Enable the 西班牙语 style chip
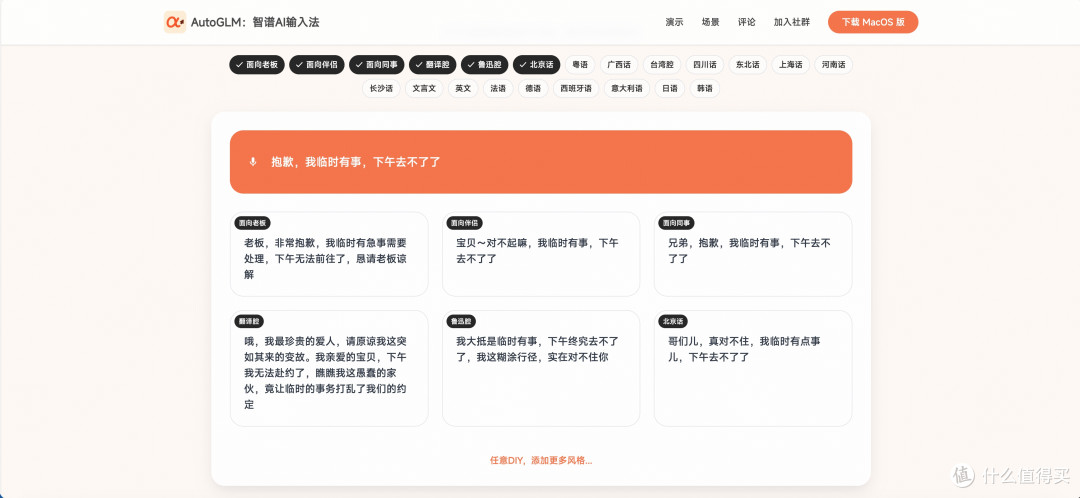The width and height of the screenshot is (1080, 498). tap(576, 88)
